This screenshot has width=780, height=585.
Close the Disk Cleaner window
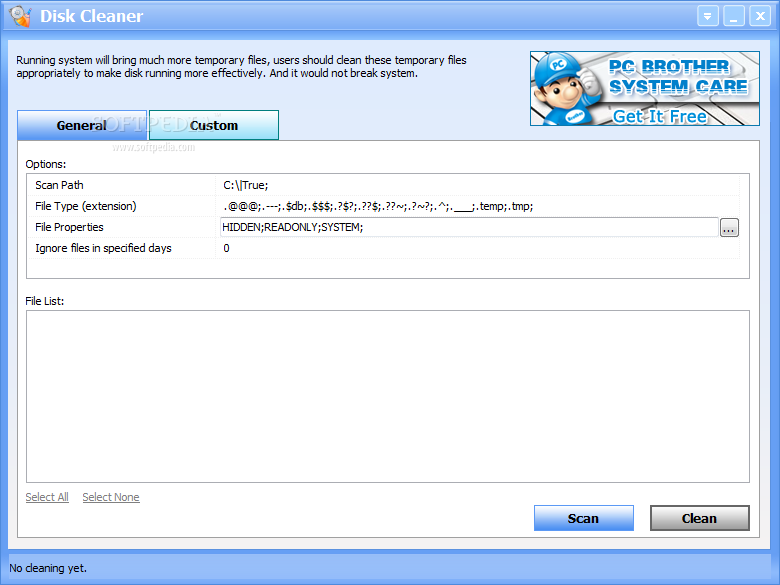(760, 16)
